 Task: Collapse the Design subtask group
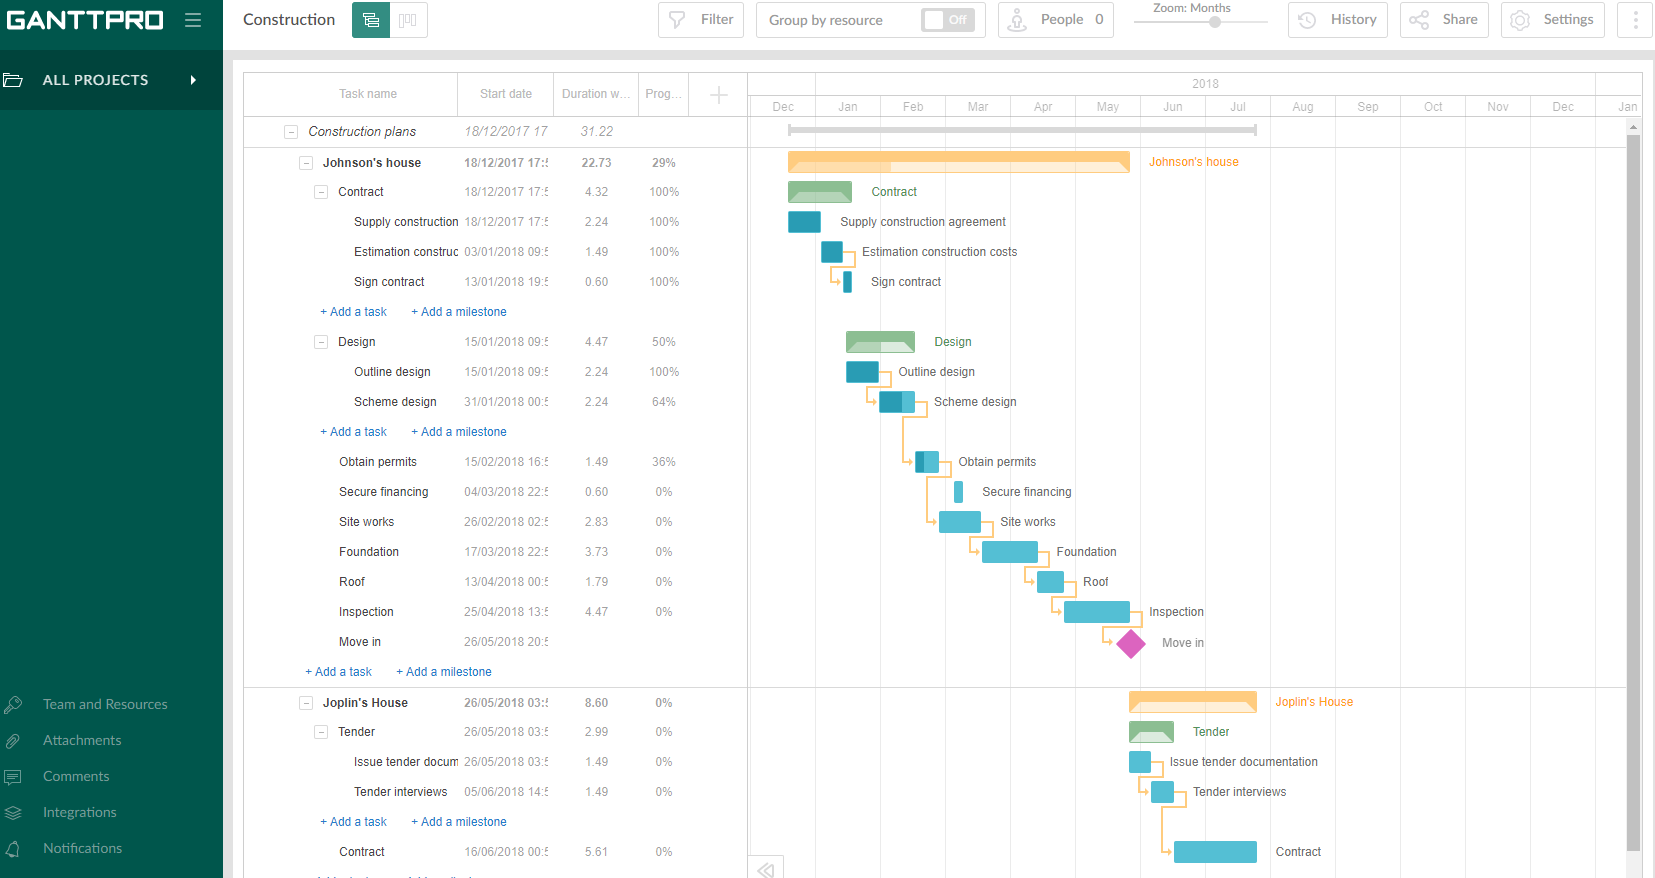(321, 342)
